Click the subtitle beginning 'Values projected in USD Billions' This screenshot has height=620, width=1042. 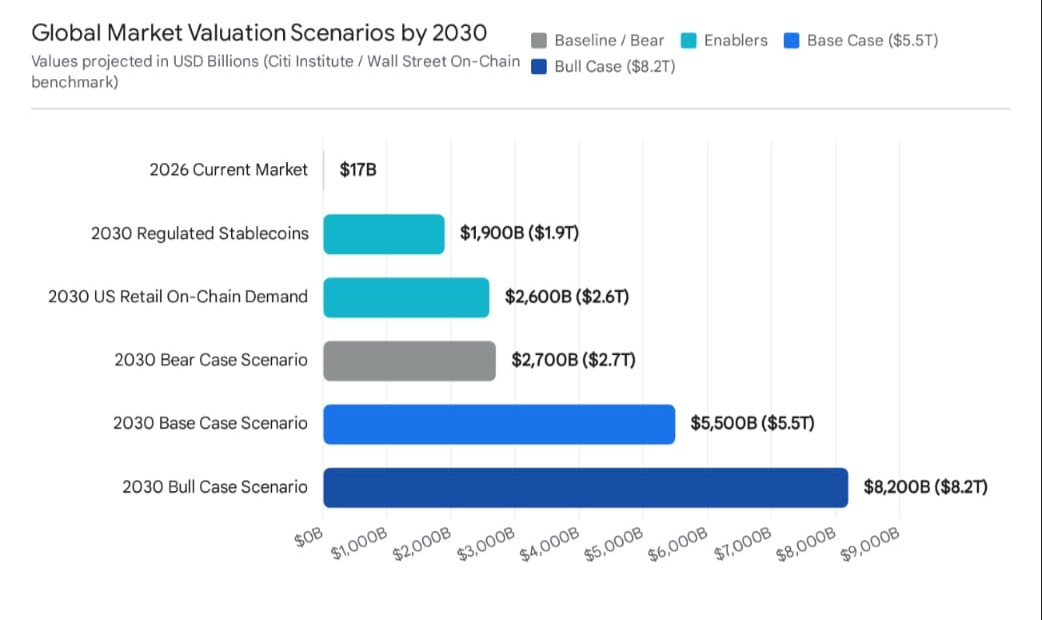click(276, 71)
